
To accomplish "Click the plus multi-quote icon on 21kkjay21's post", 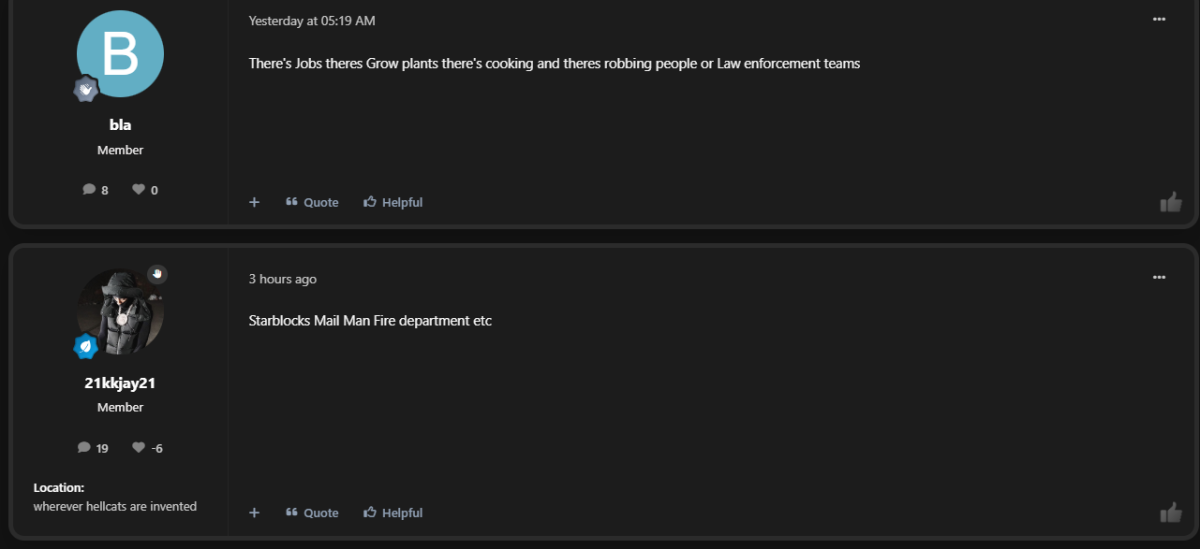I will point(254,512).
